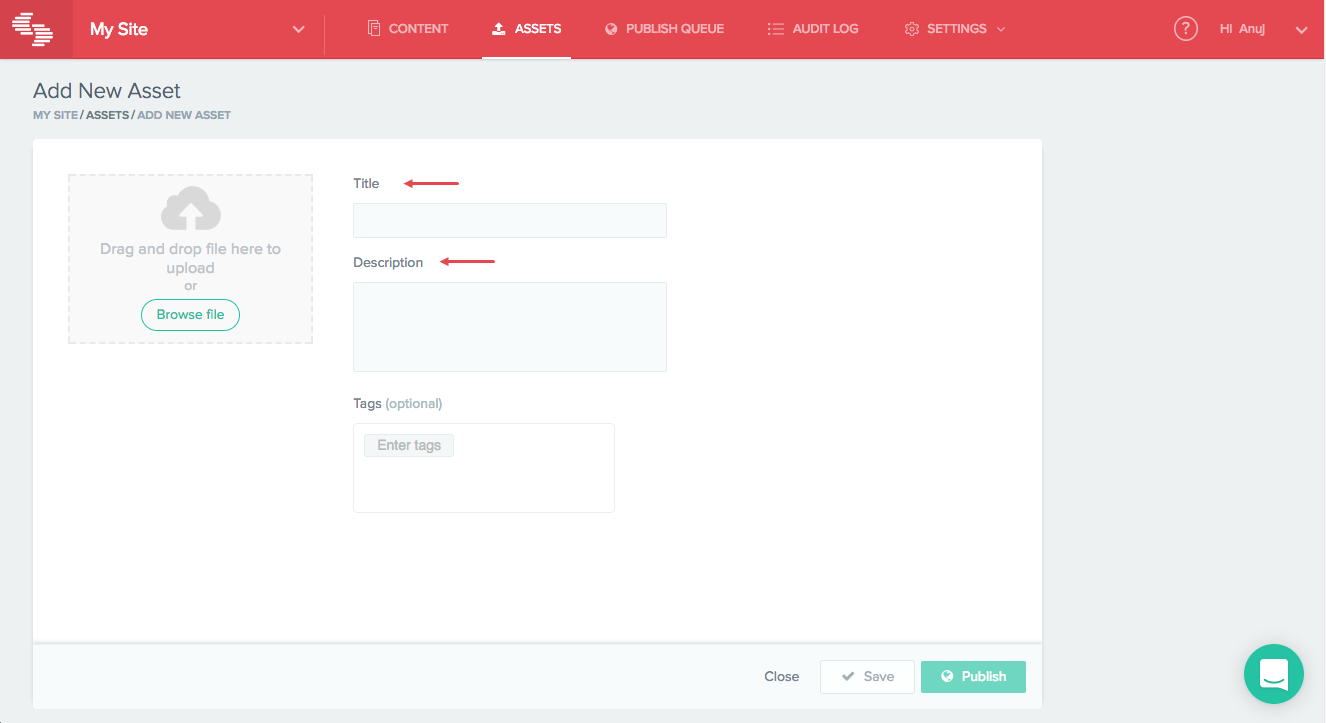Switch to the Assets tab
The width and height of the screenshot is (1326, 723).
[x=526, y=29]
